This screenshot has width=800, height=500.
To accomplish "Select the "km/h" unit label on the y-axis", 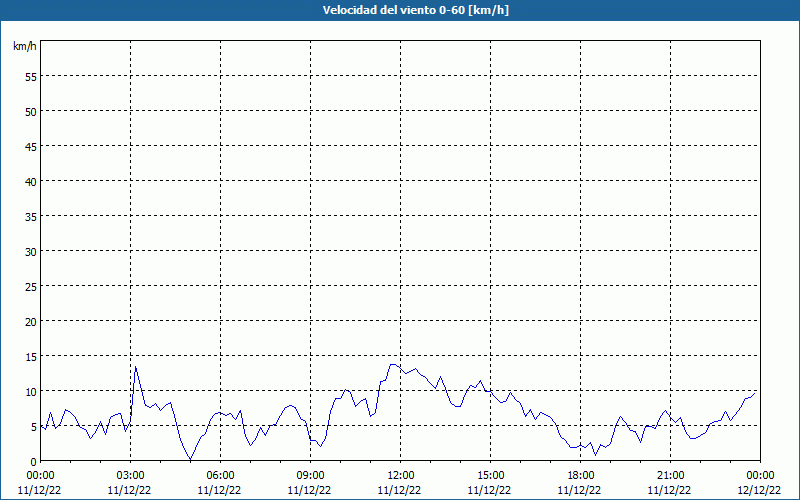I will click(24, 46).
